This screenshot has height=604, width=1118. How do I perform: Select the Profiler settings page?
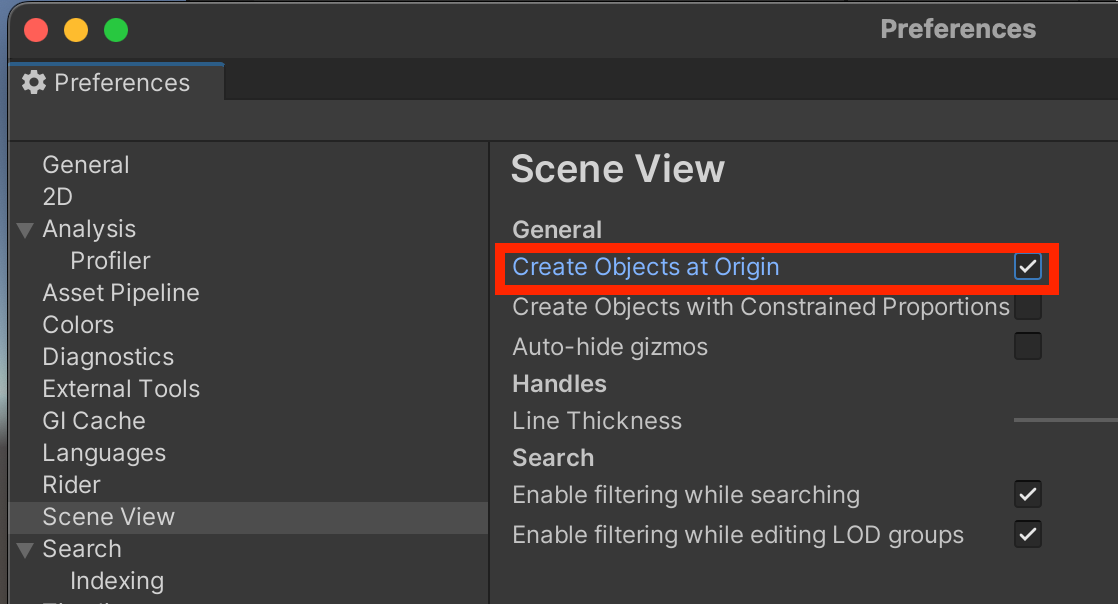pos(110,260)
